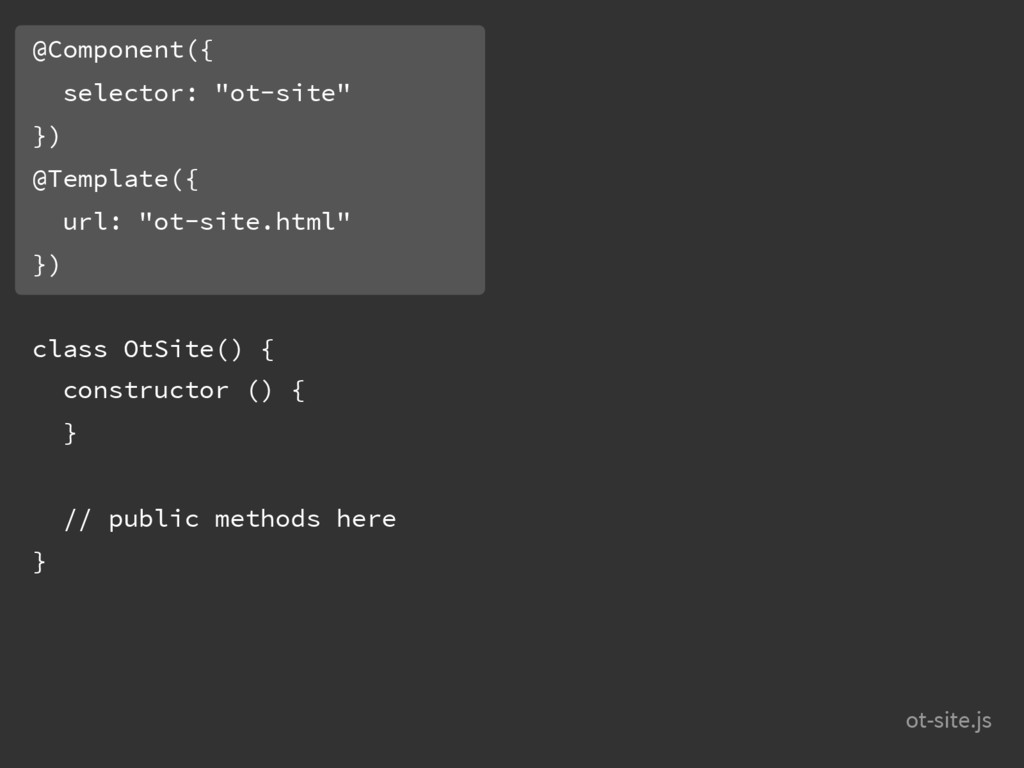Click the word "methods" in the comment
1024x768 pixels.
(268, 519)
